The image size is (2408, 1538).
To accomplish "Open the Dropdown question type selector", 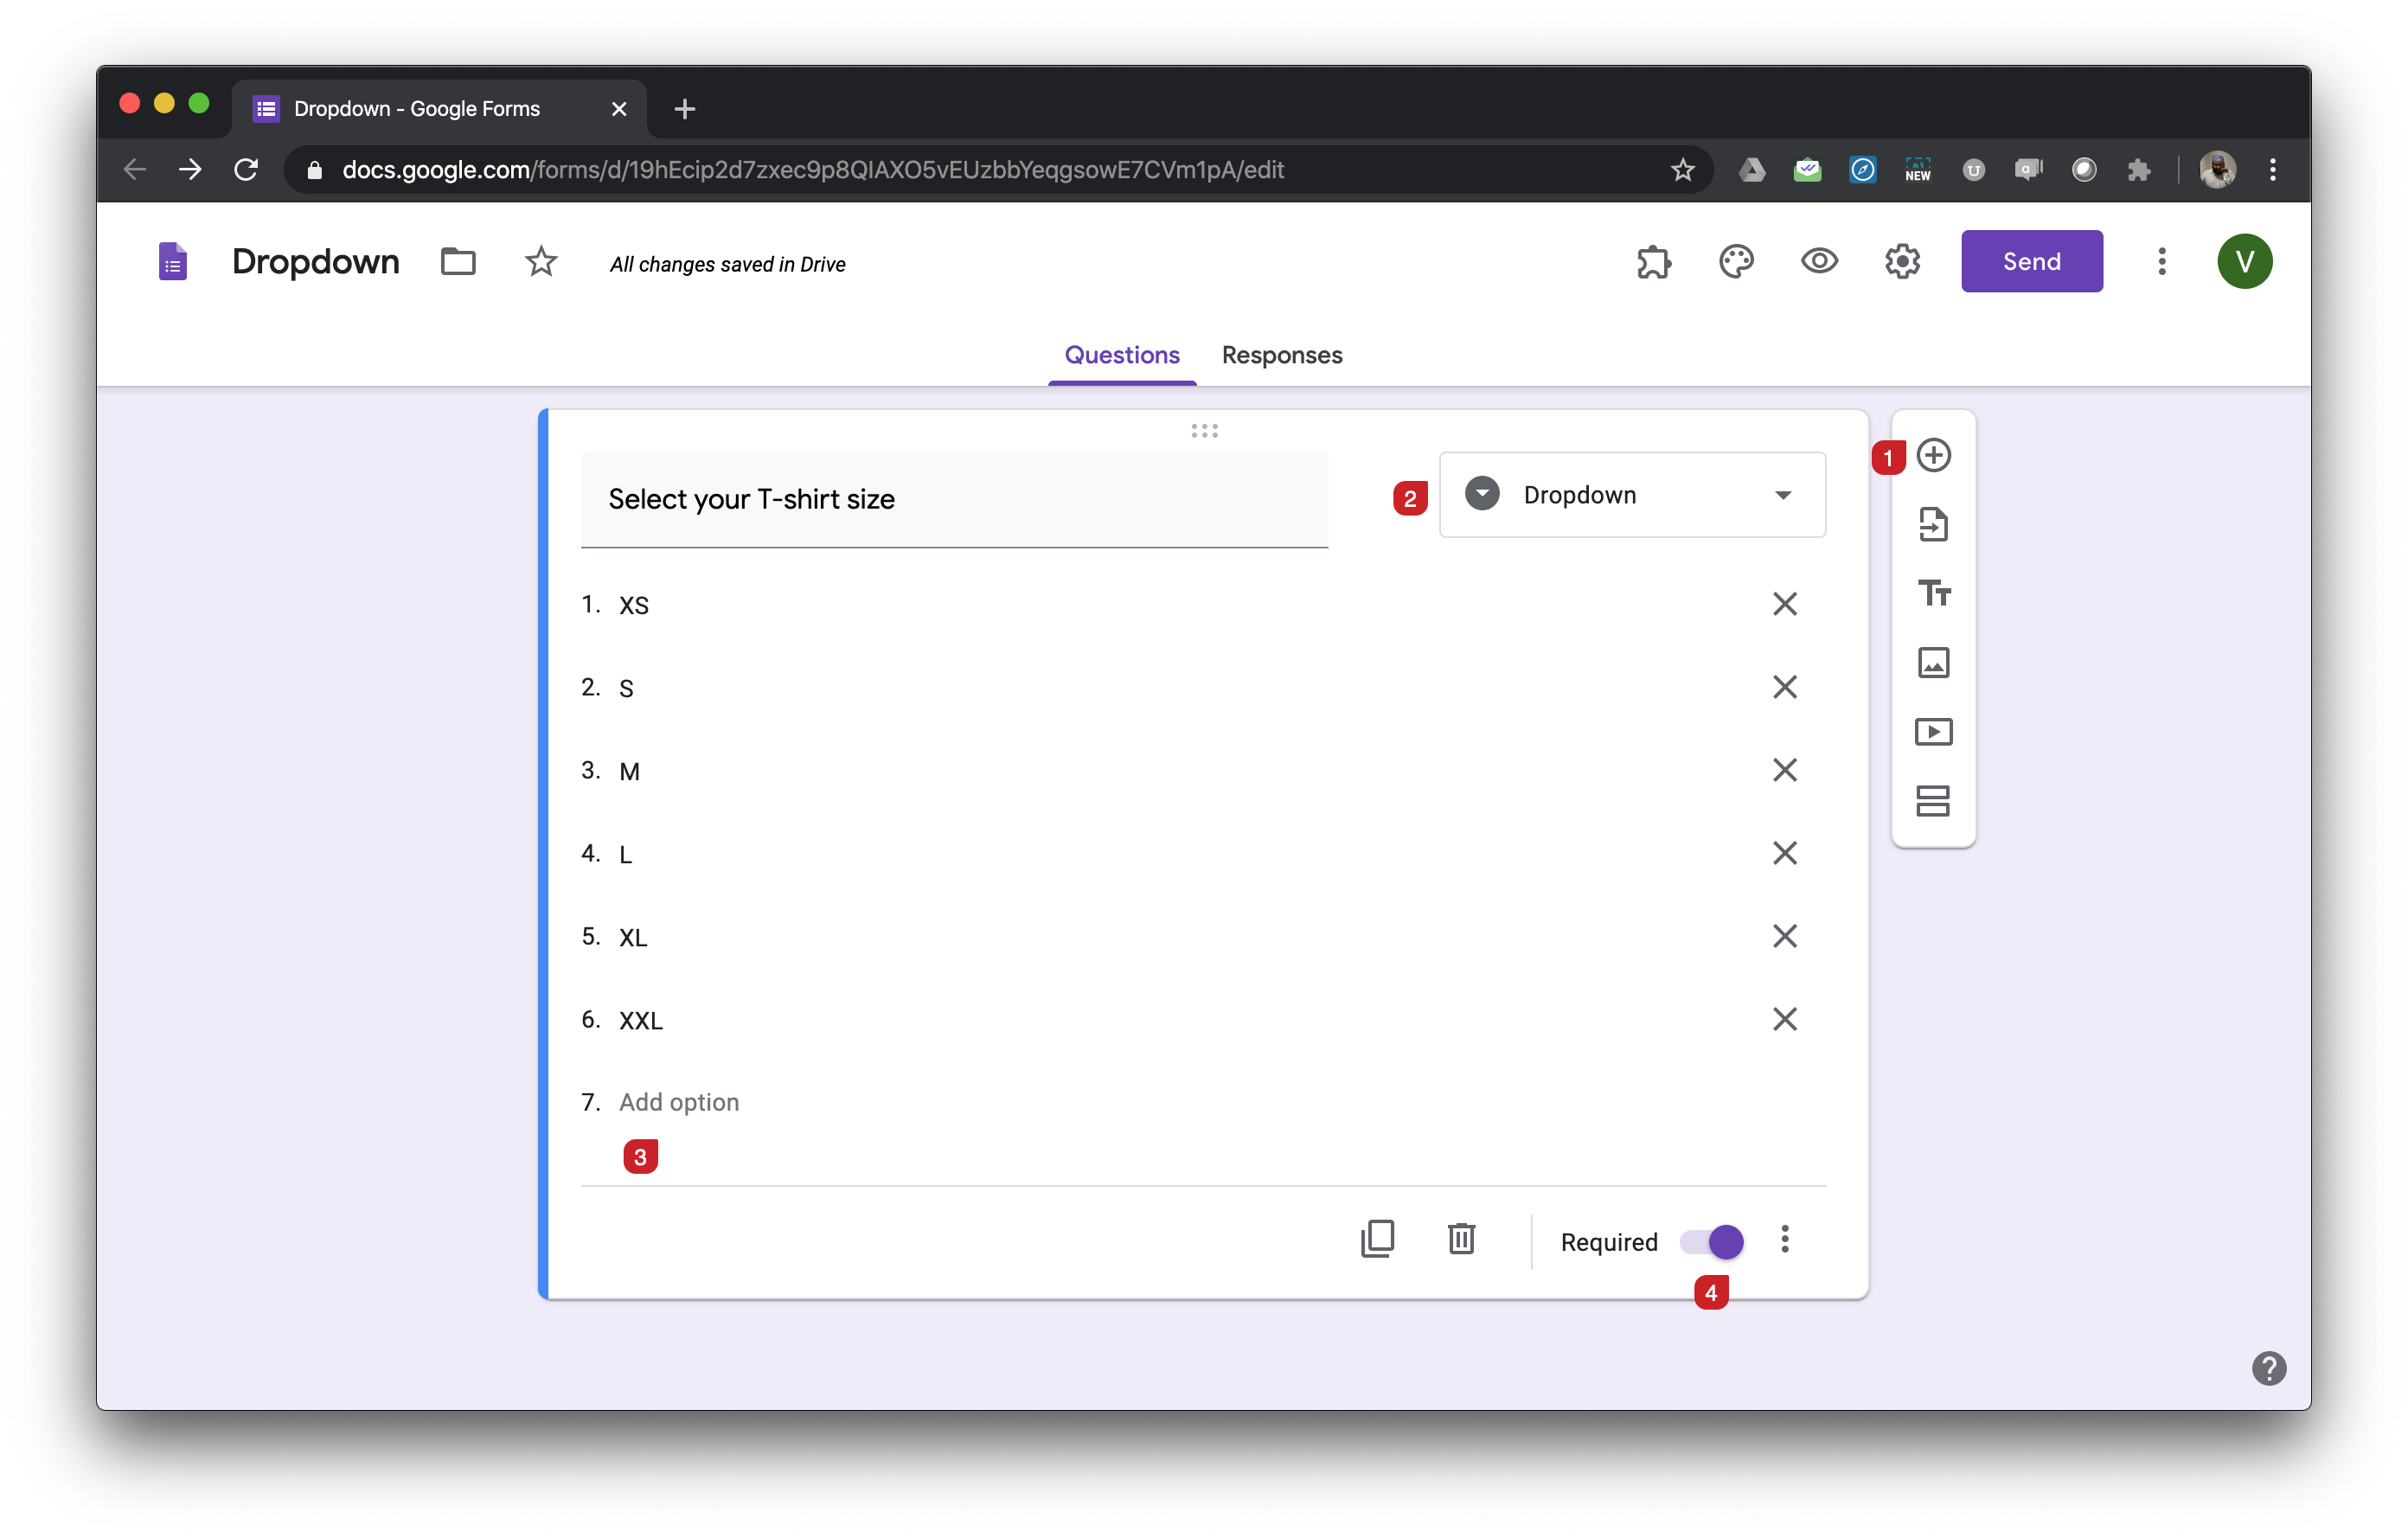I will click(x=1631, y=495).
